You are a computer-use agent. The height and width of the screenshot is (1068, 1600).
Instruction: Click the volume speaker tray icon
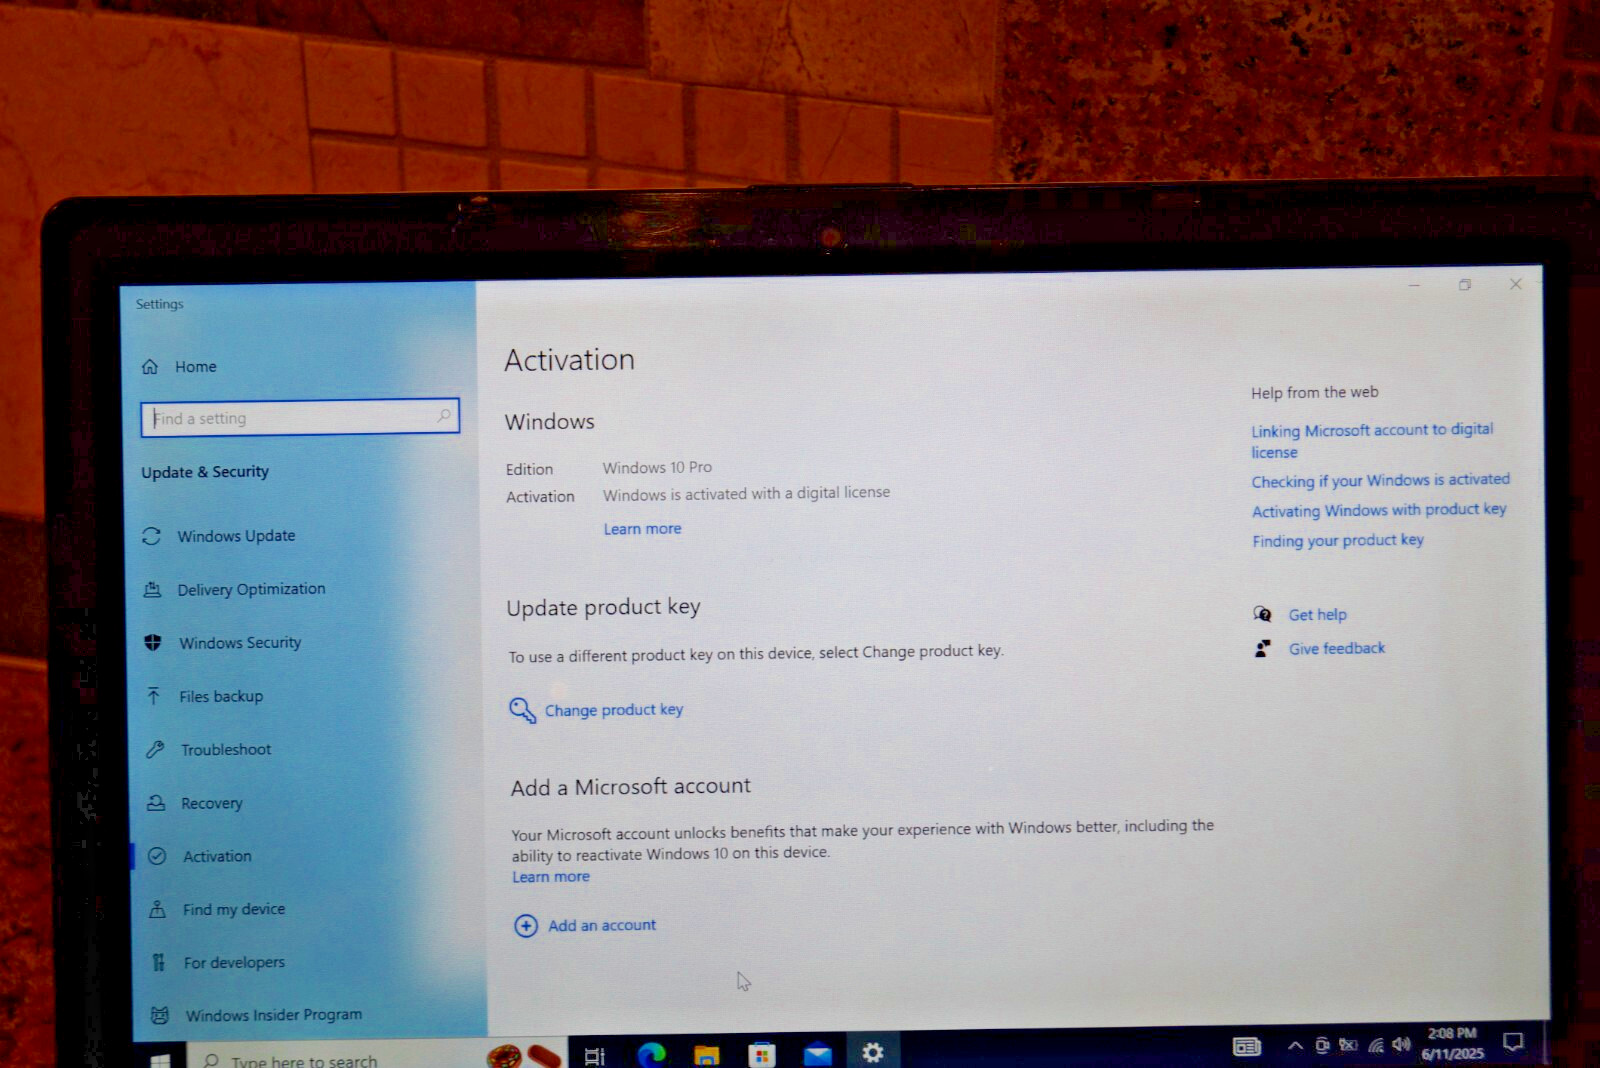pyautogui.click(x=1401, y=1044)
